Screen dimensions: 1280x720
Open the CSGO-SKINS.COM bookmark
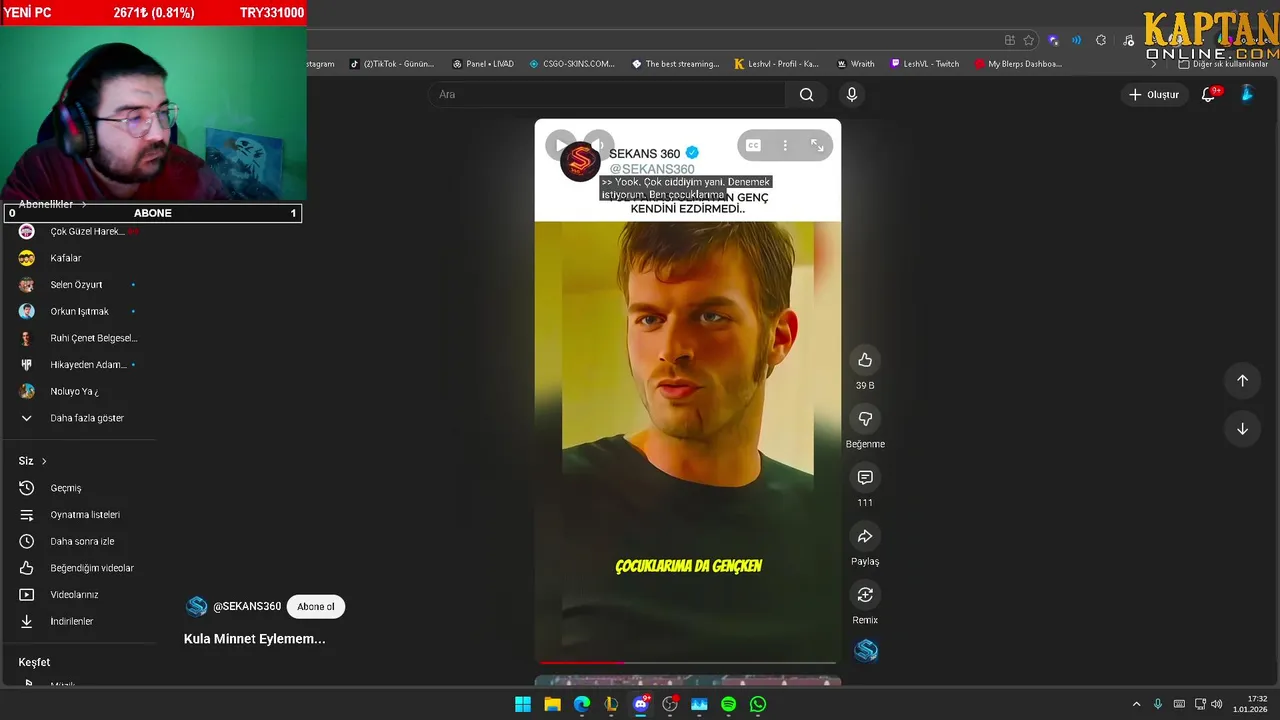point(572,64)
